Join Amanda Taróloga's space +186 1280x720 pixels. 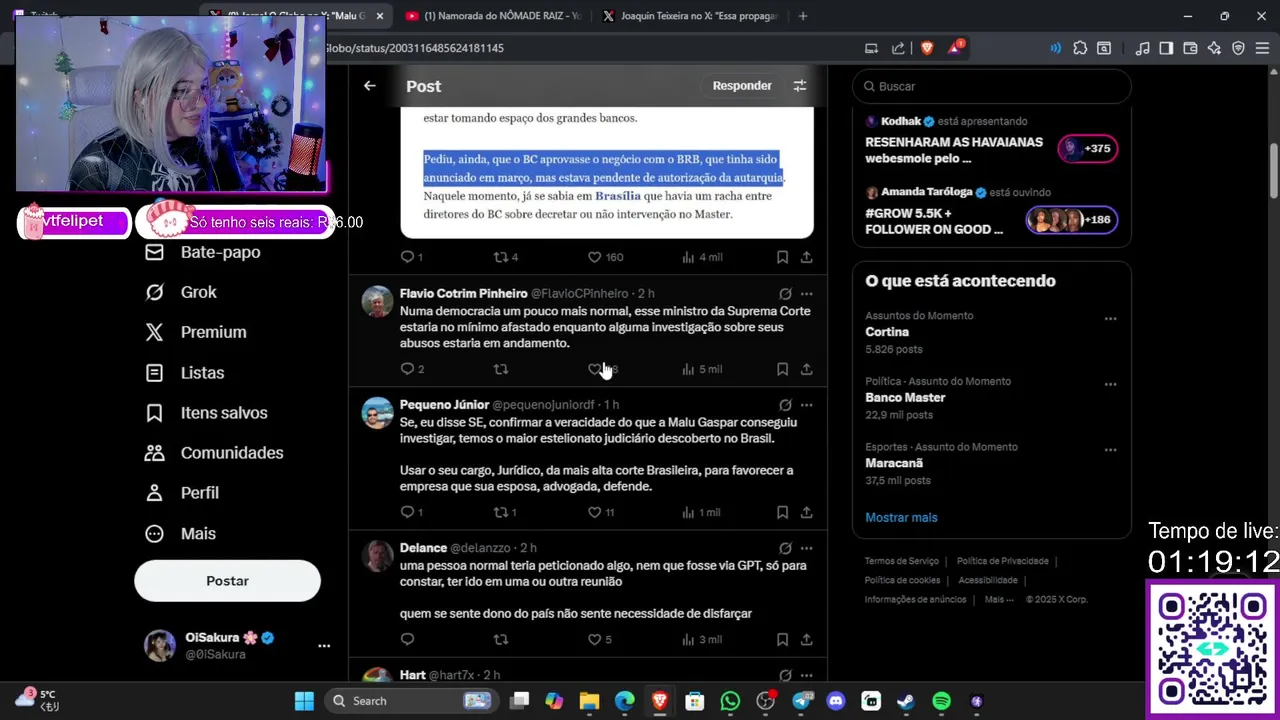tap(1072, 220)
